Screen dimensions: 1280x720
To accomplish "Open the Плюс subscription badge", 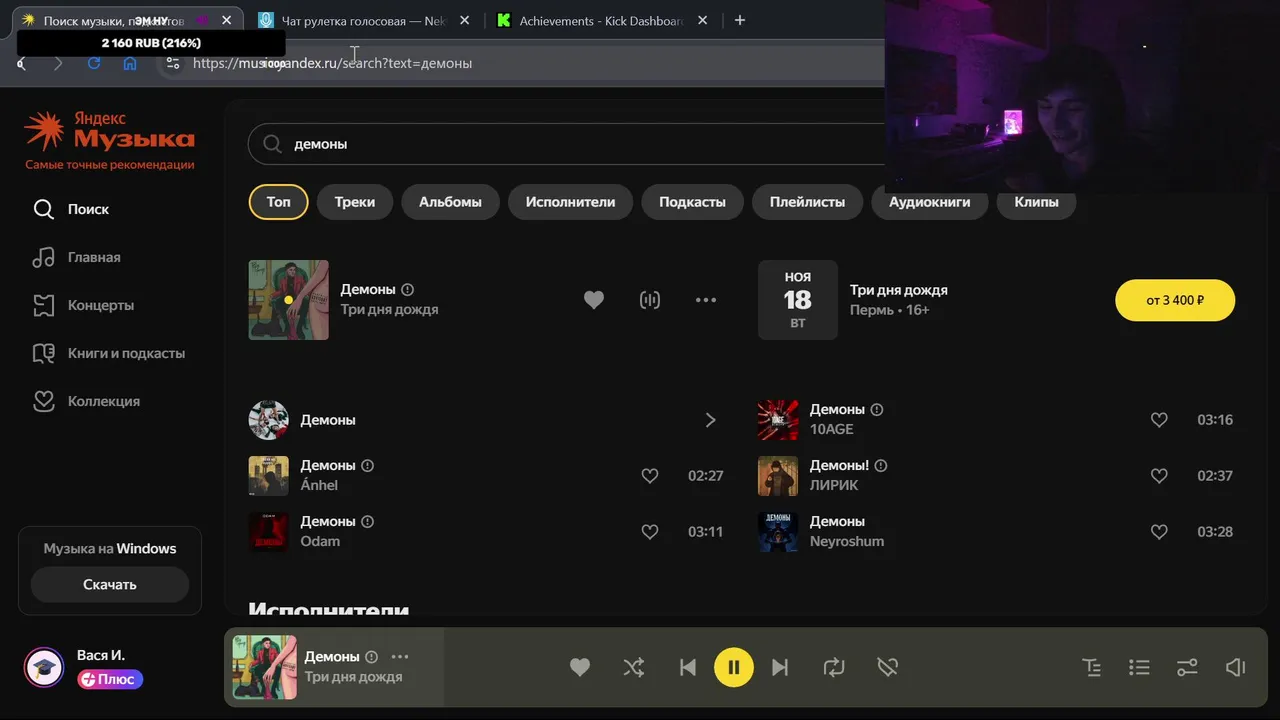I will pos(110,679).
